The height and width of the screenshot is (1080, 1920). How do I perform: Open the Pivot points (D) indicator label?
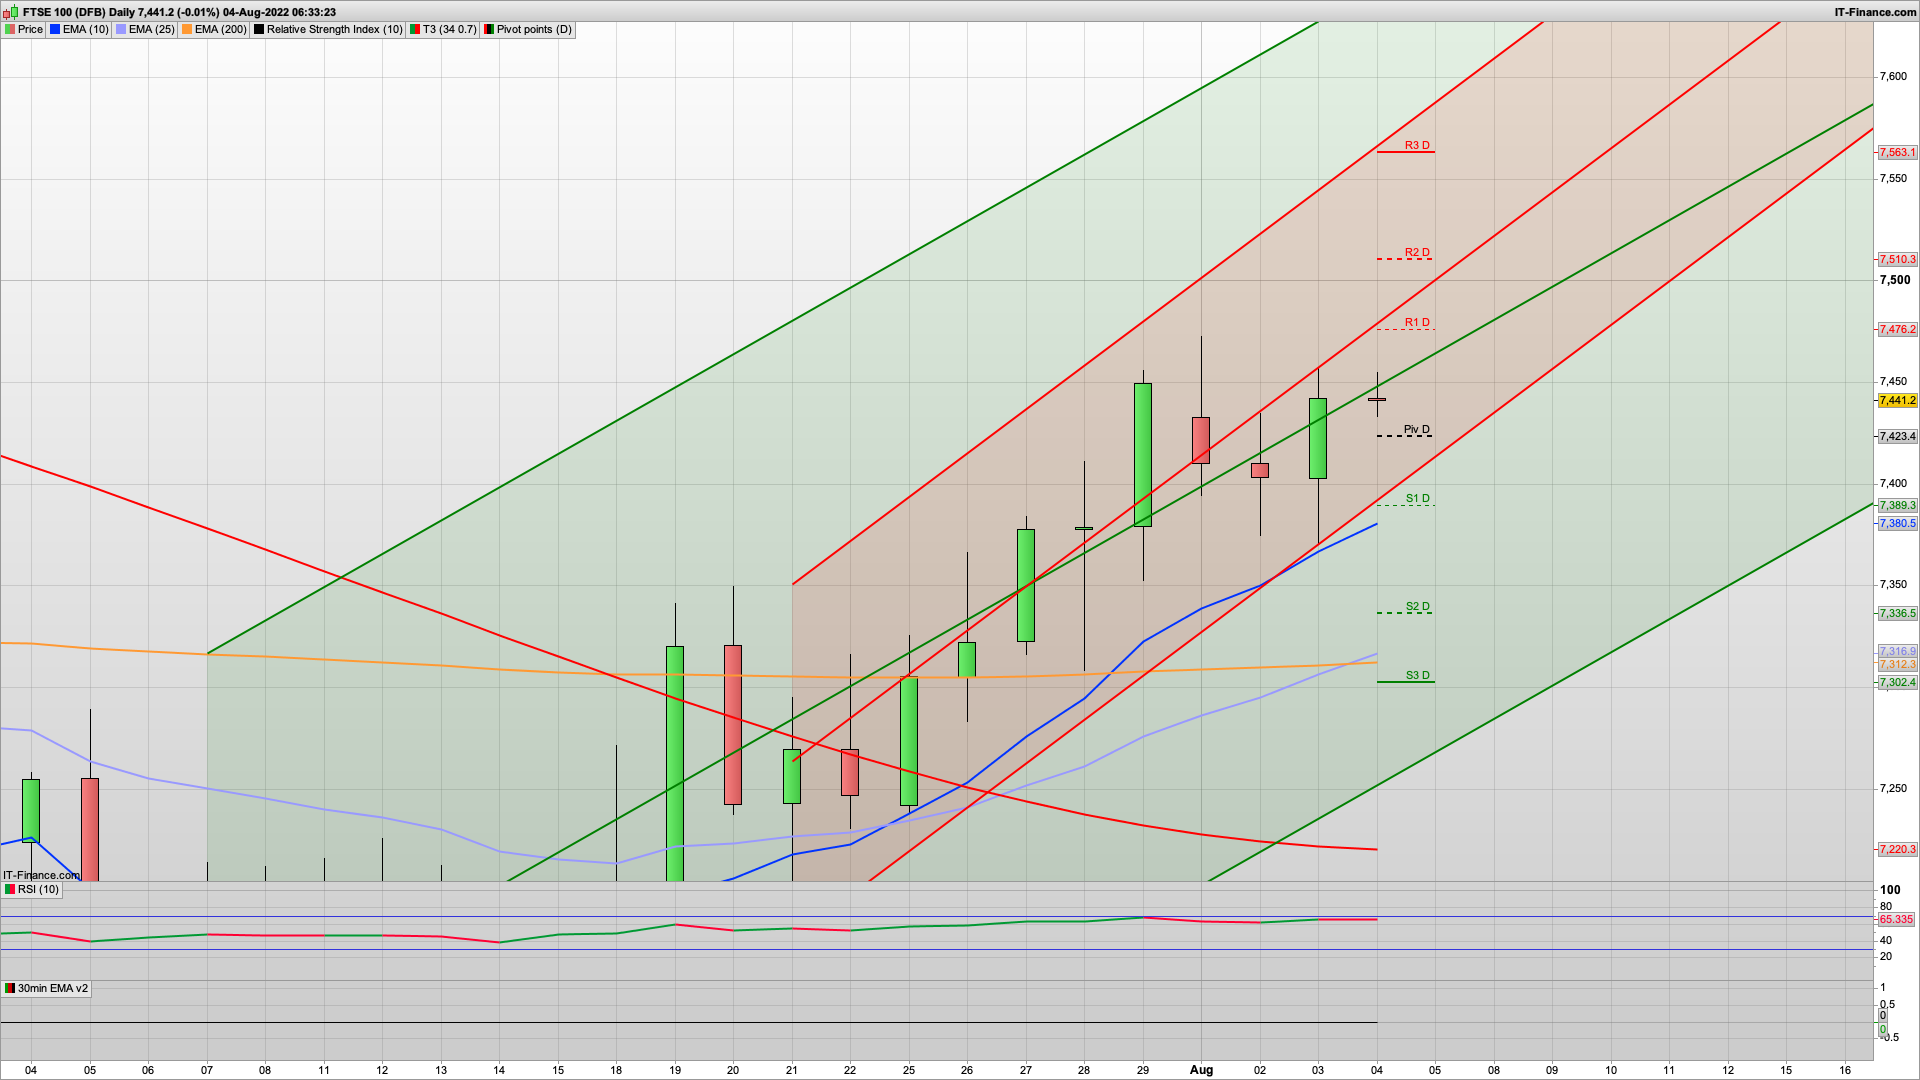[x=534, y=29]
